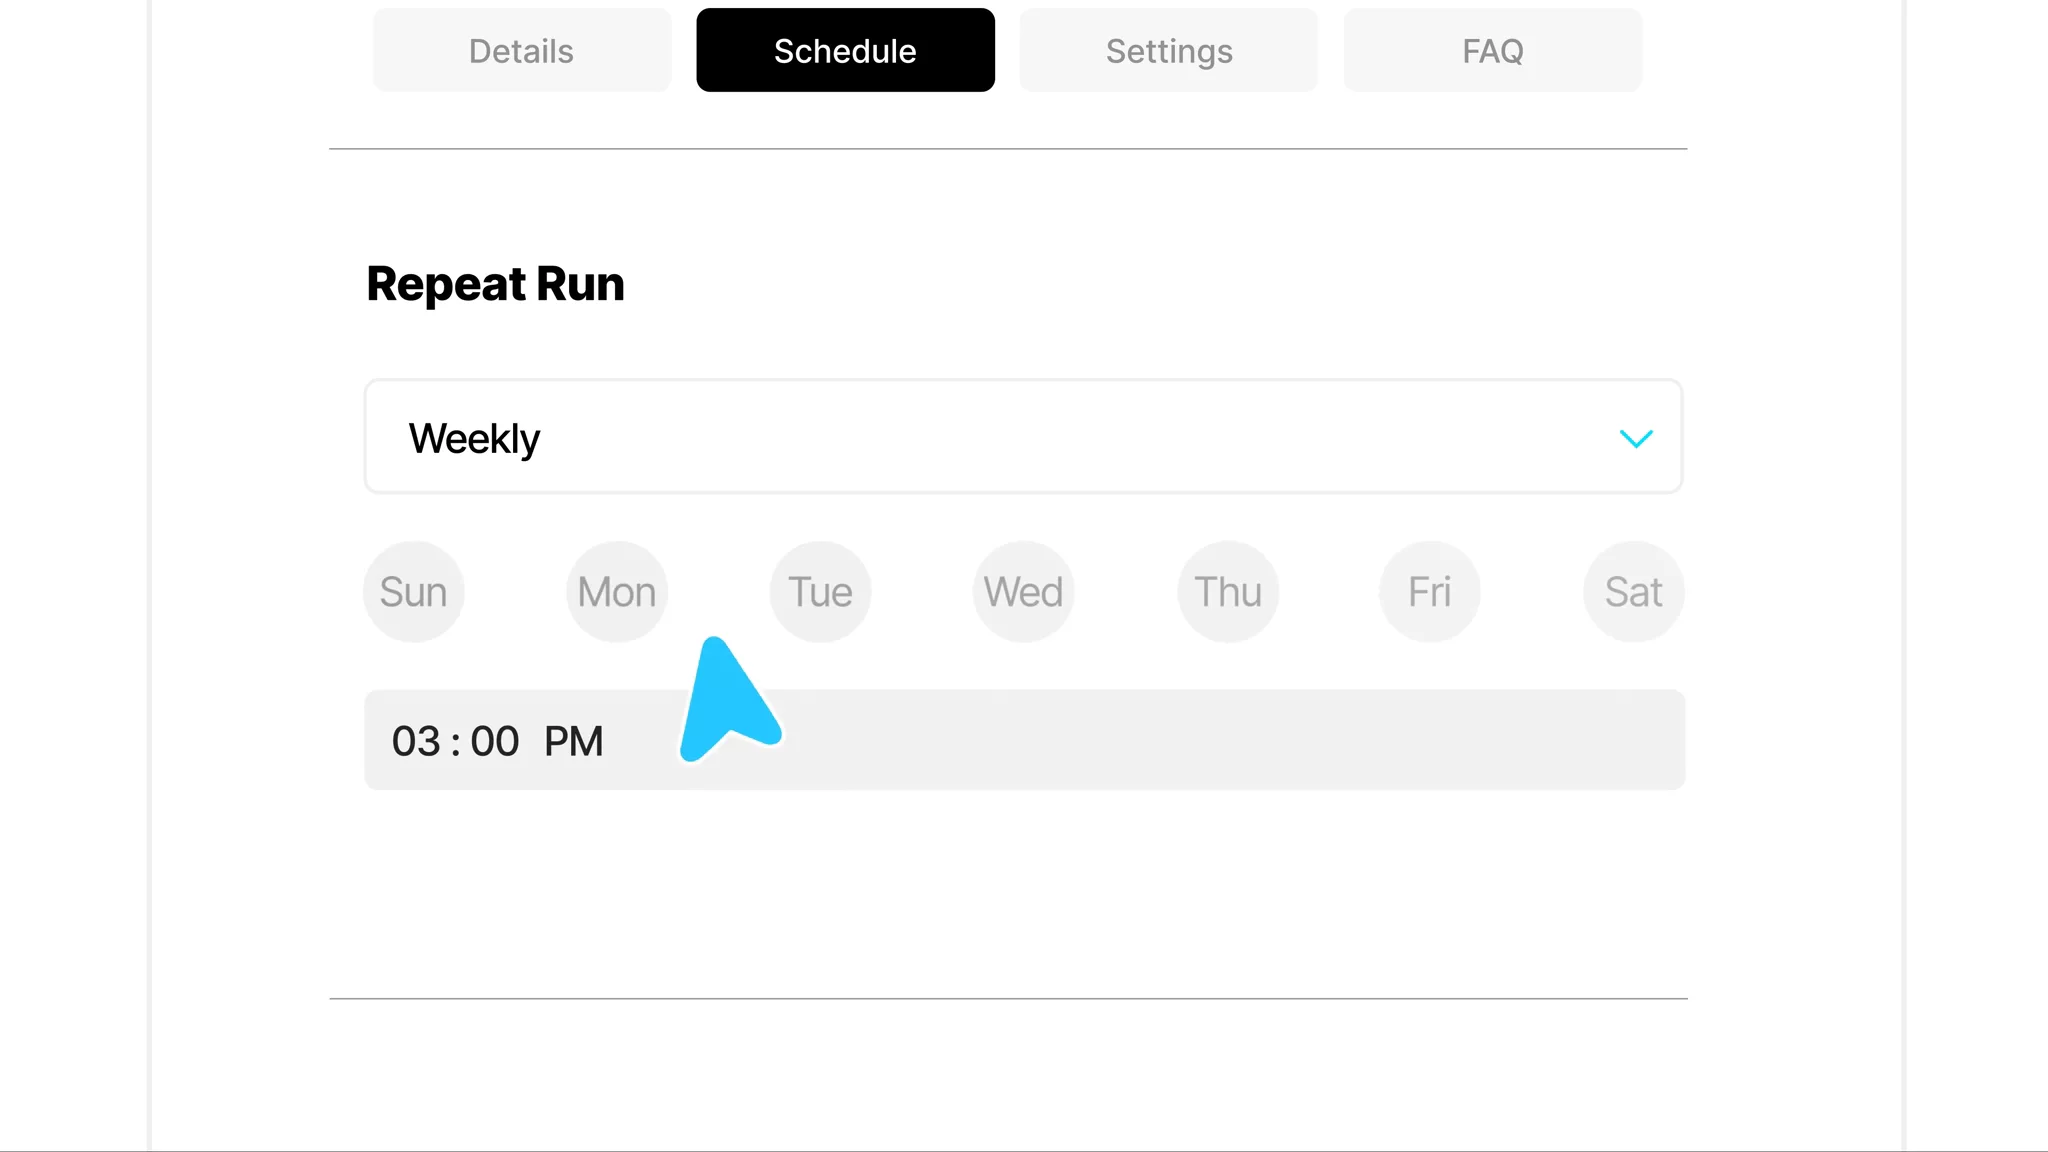The image size is (2048, 1152).
Task: Toggle the Thu day circle
Action: (1228, 592)
